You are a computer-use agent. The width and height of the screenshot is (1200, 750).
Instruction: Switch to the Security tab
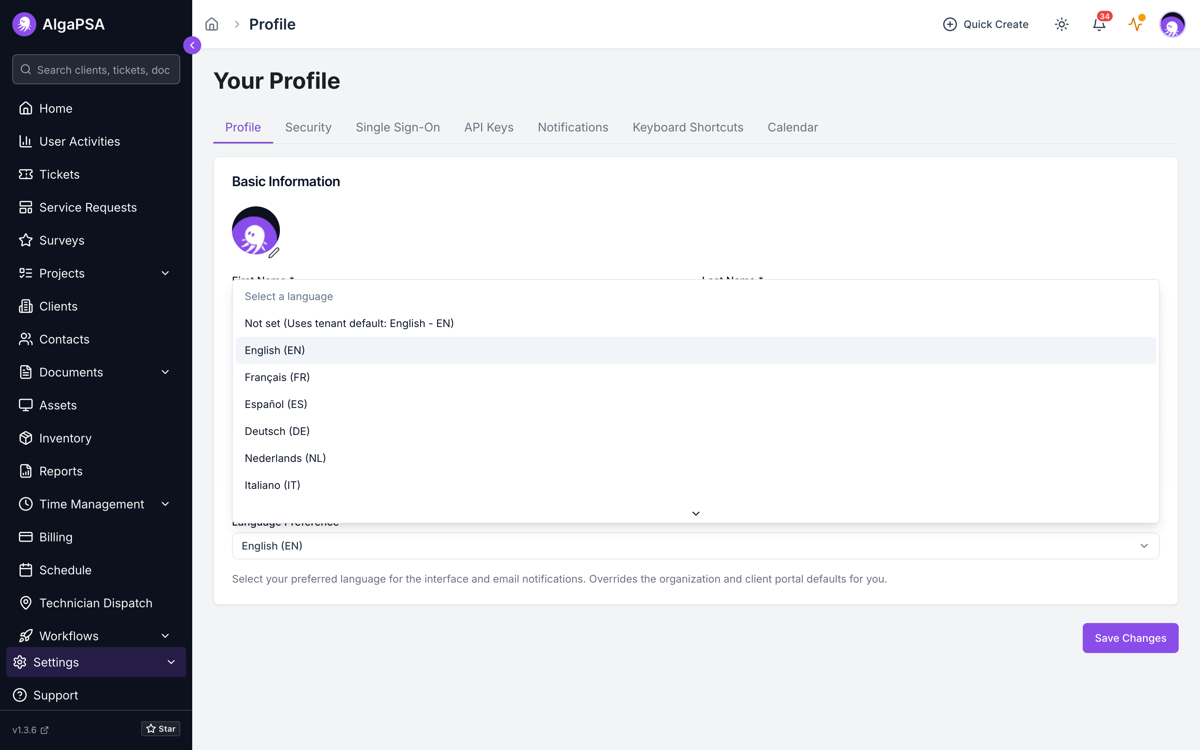308,127
